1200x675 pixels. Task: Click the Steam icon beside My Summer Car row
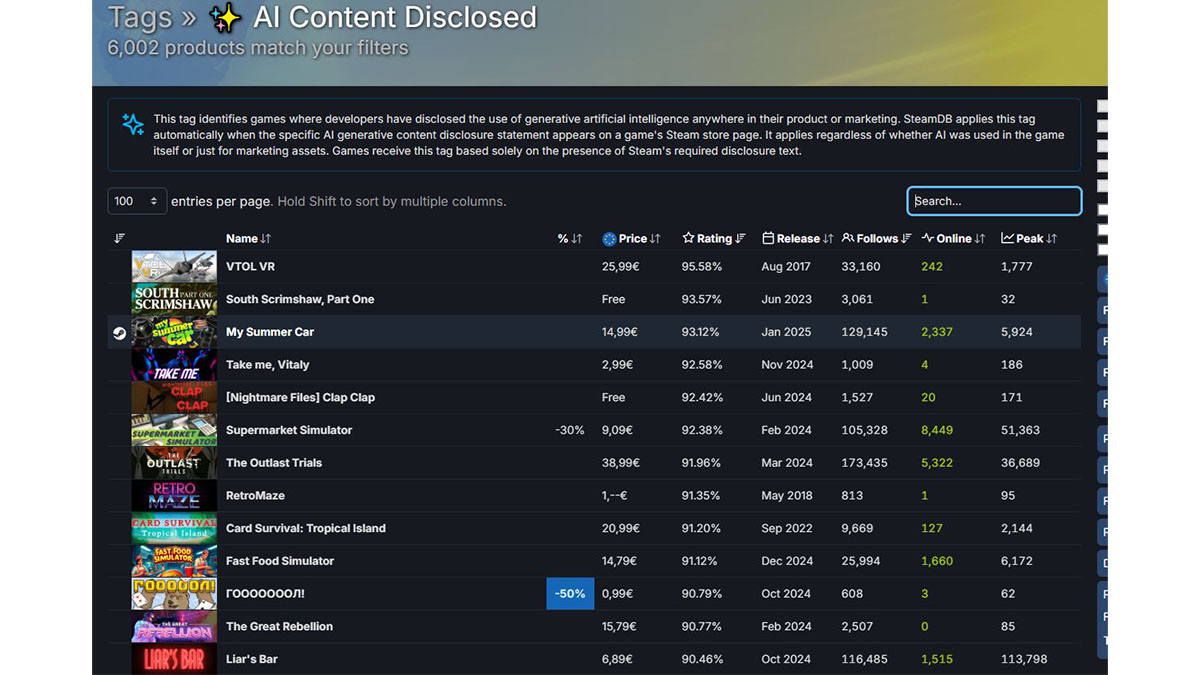(x=119, y=332)
